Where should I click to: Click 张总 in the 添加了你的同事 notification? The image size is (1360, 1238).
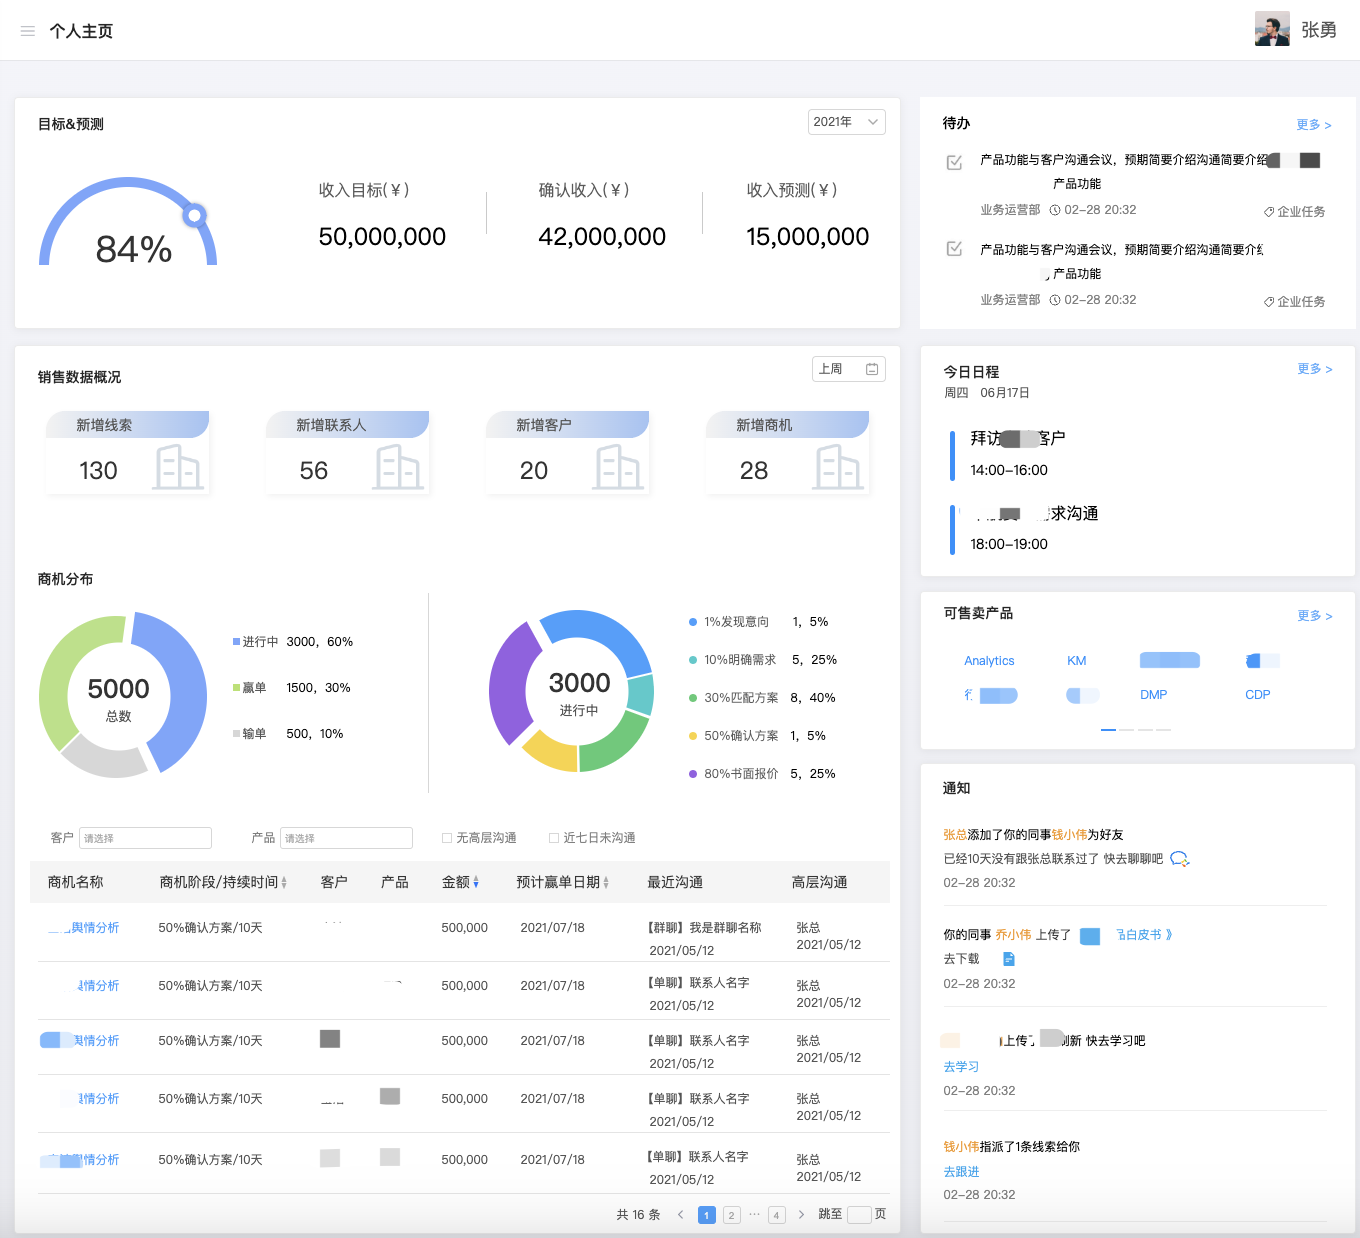tap(955, 835)
